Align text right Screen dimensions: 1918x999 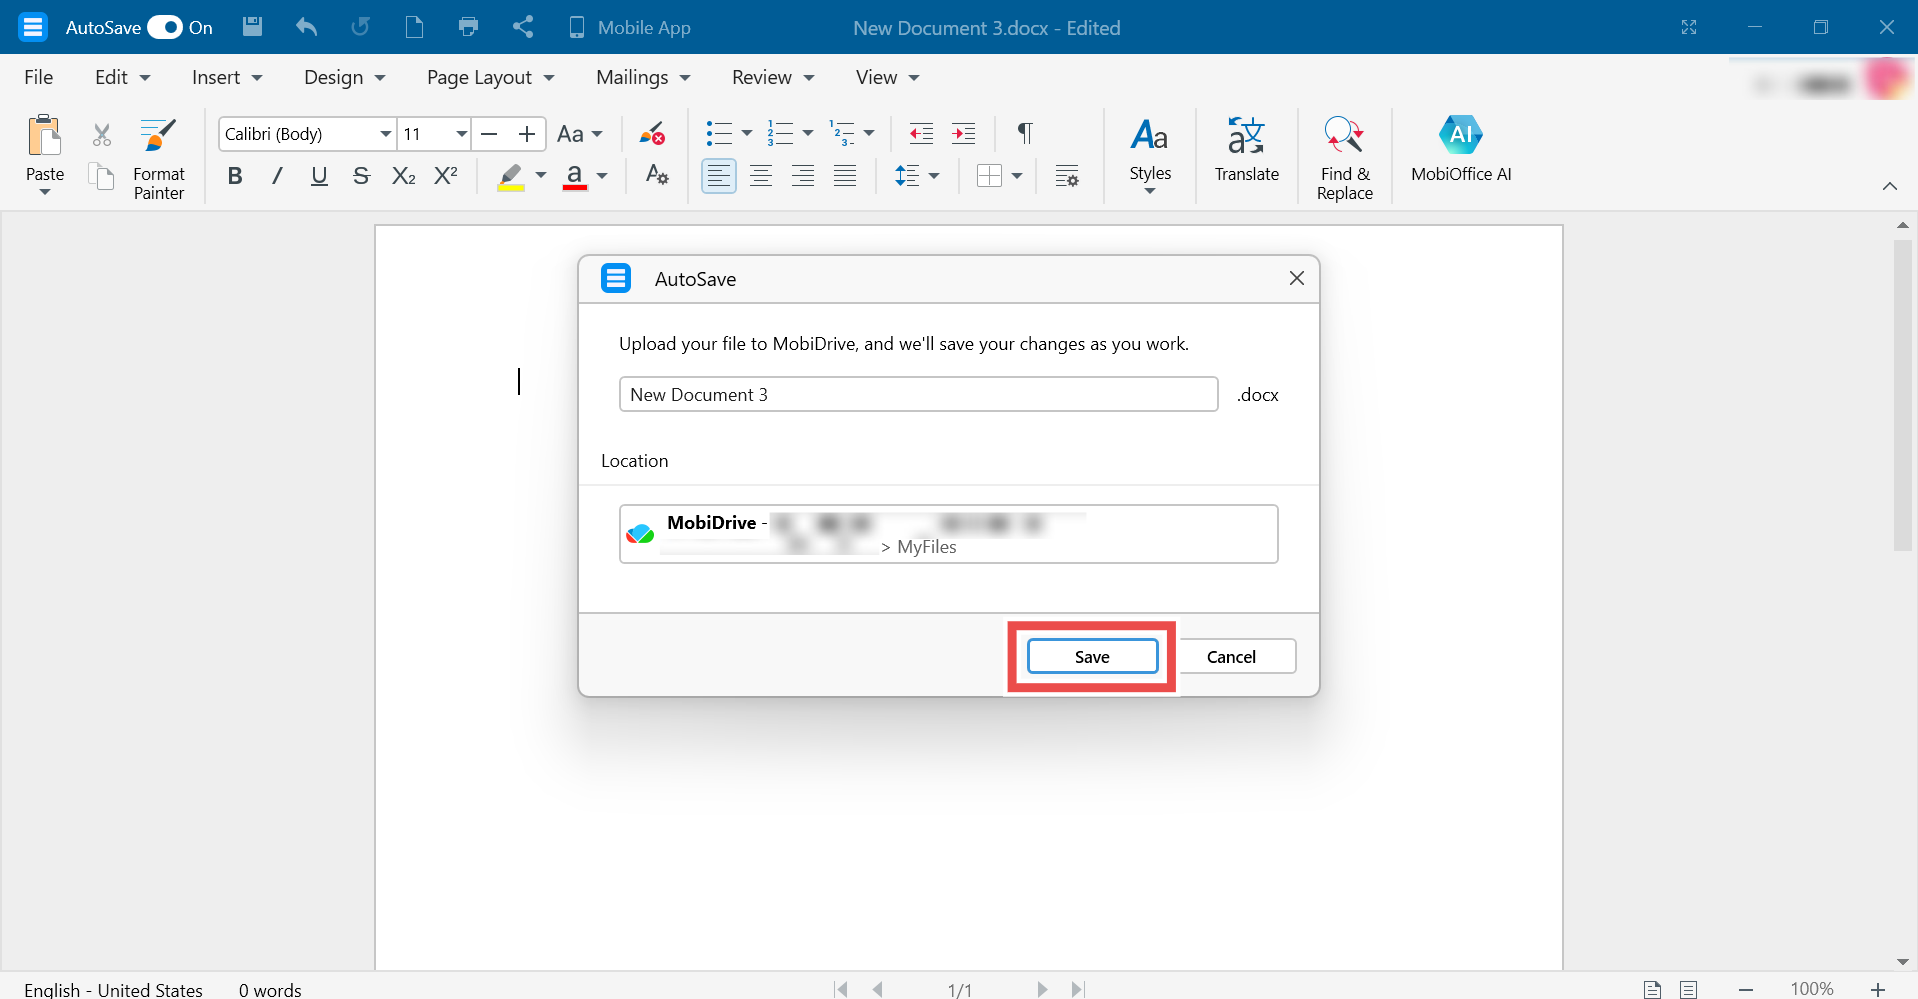point(803,176)
